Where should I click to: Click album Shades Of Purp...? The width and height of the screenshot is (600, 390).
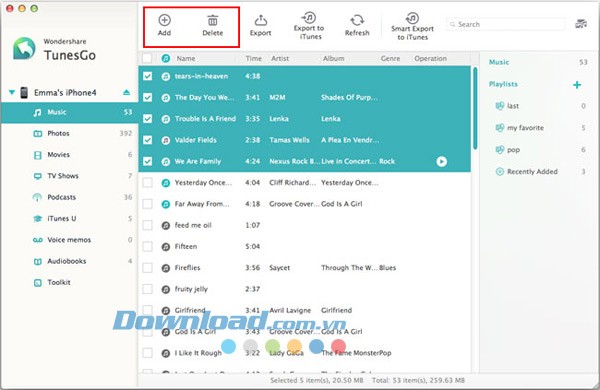[349, 98]
